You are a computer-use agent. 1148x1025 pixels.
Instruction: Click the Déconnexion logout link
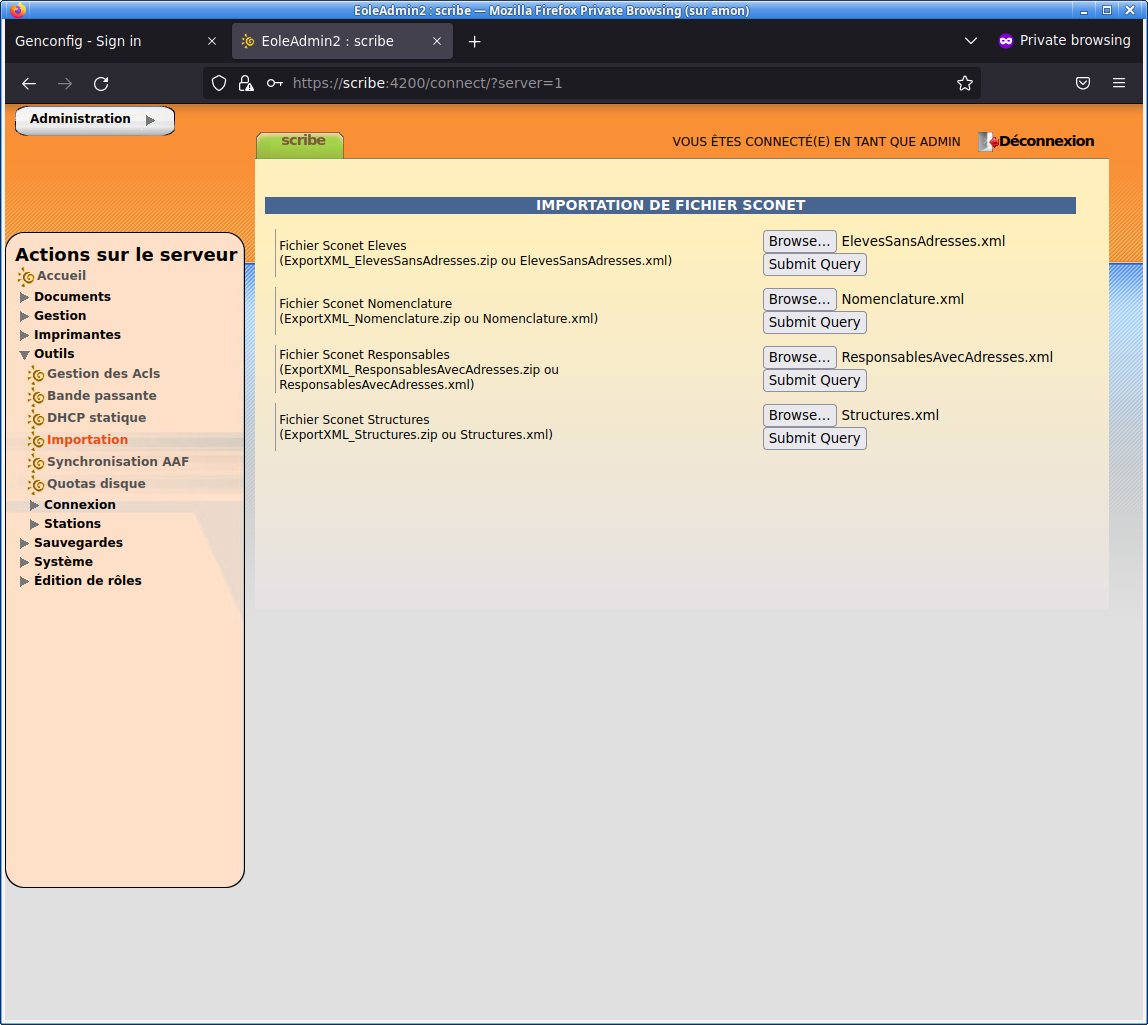[1045, 142]
